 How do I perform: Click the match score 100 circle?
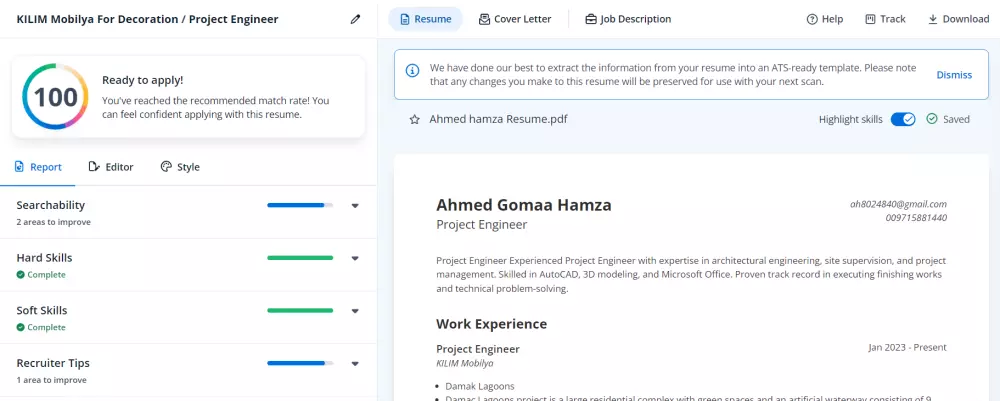click(x=56, y=96)
